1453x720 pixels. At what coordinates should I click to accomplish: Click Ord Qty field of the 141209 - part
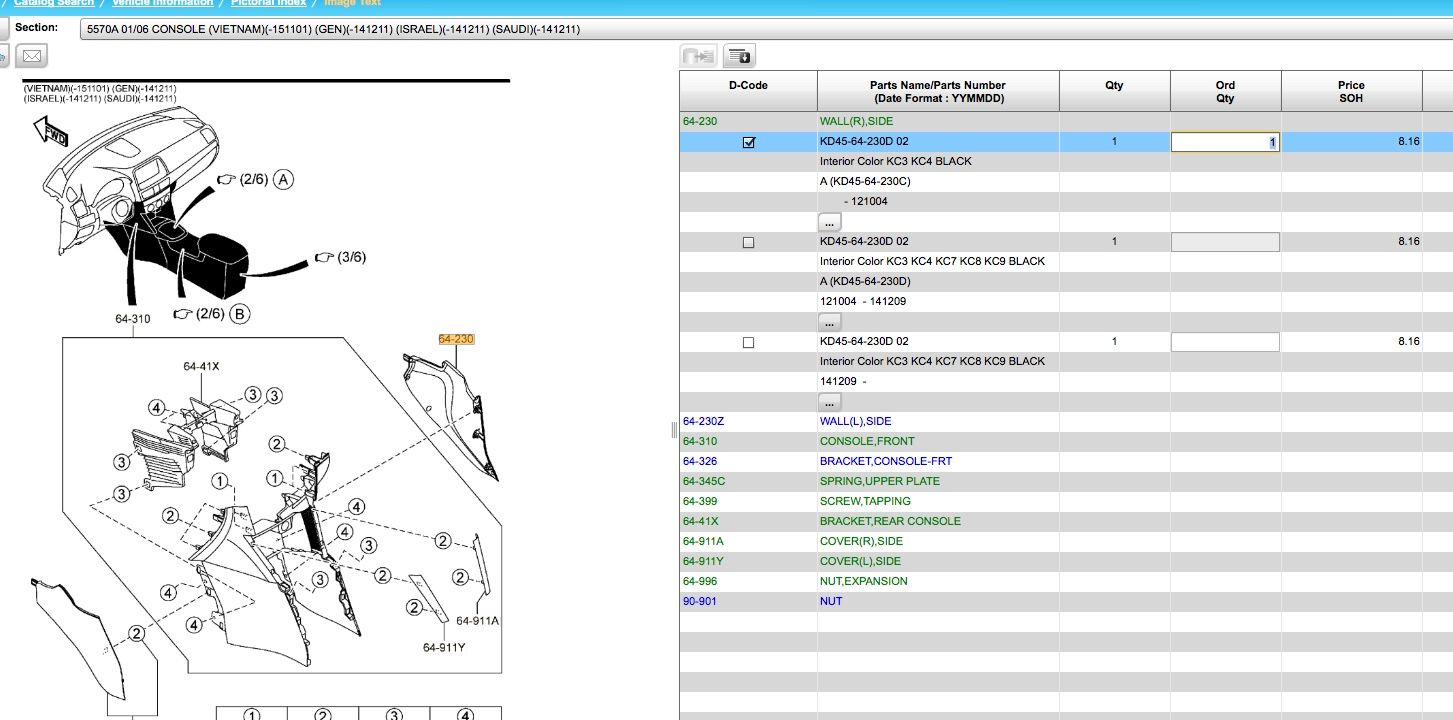coord(1225,342)
